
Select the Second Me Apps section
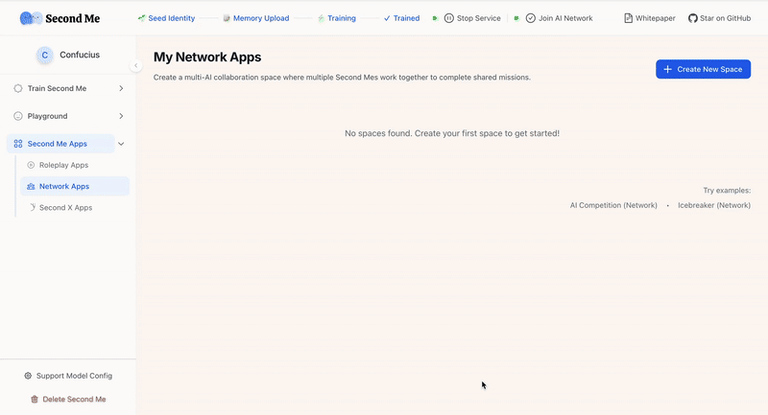tap(61, 144)
